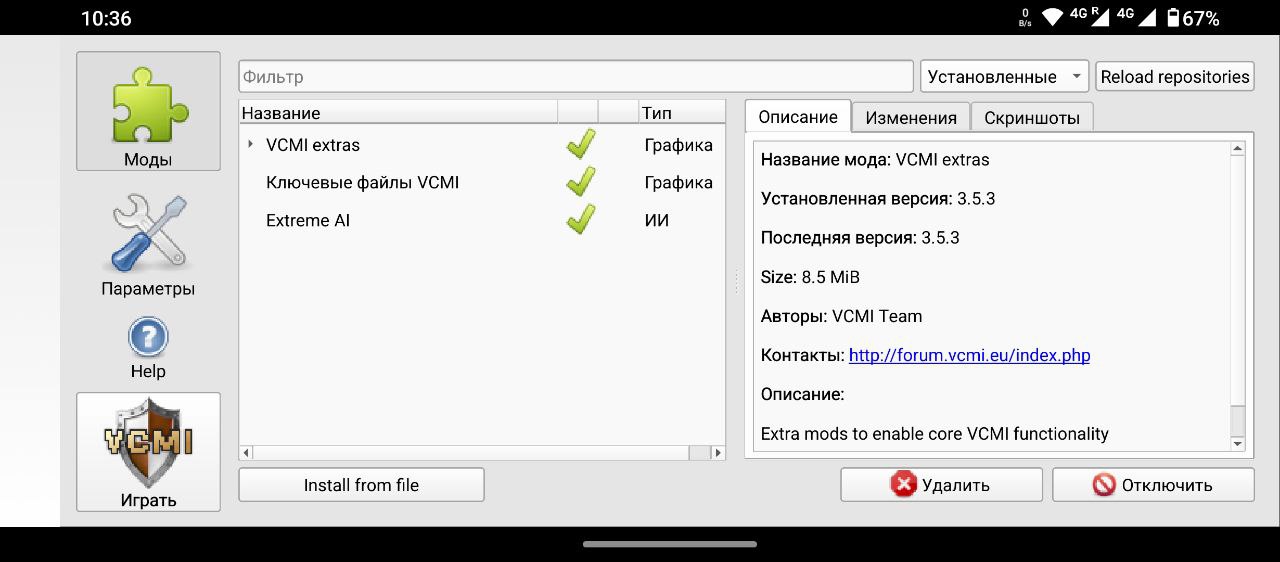Tap the battery indicator in status bar

tap(1192, 18)
